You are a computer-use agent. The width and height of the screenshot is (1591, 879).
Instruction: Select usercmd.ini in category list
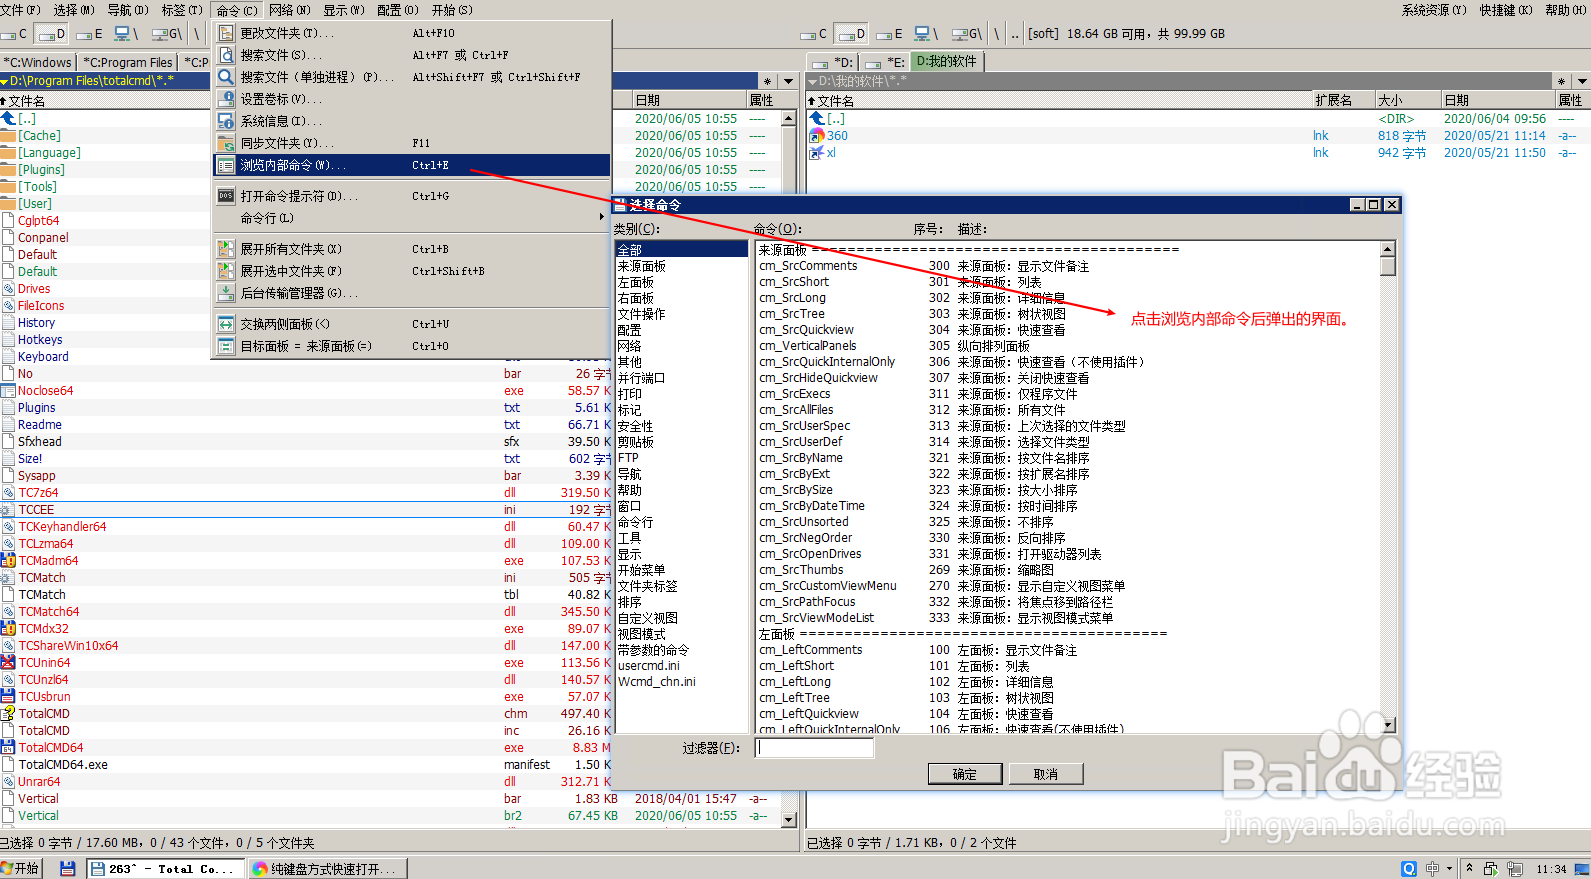click(681, 666)
